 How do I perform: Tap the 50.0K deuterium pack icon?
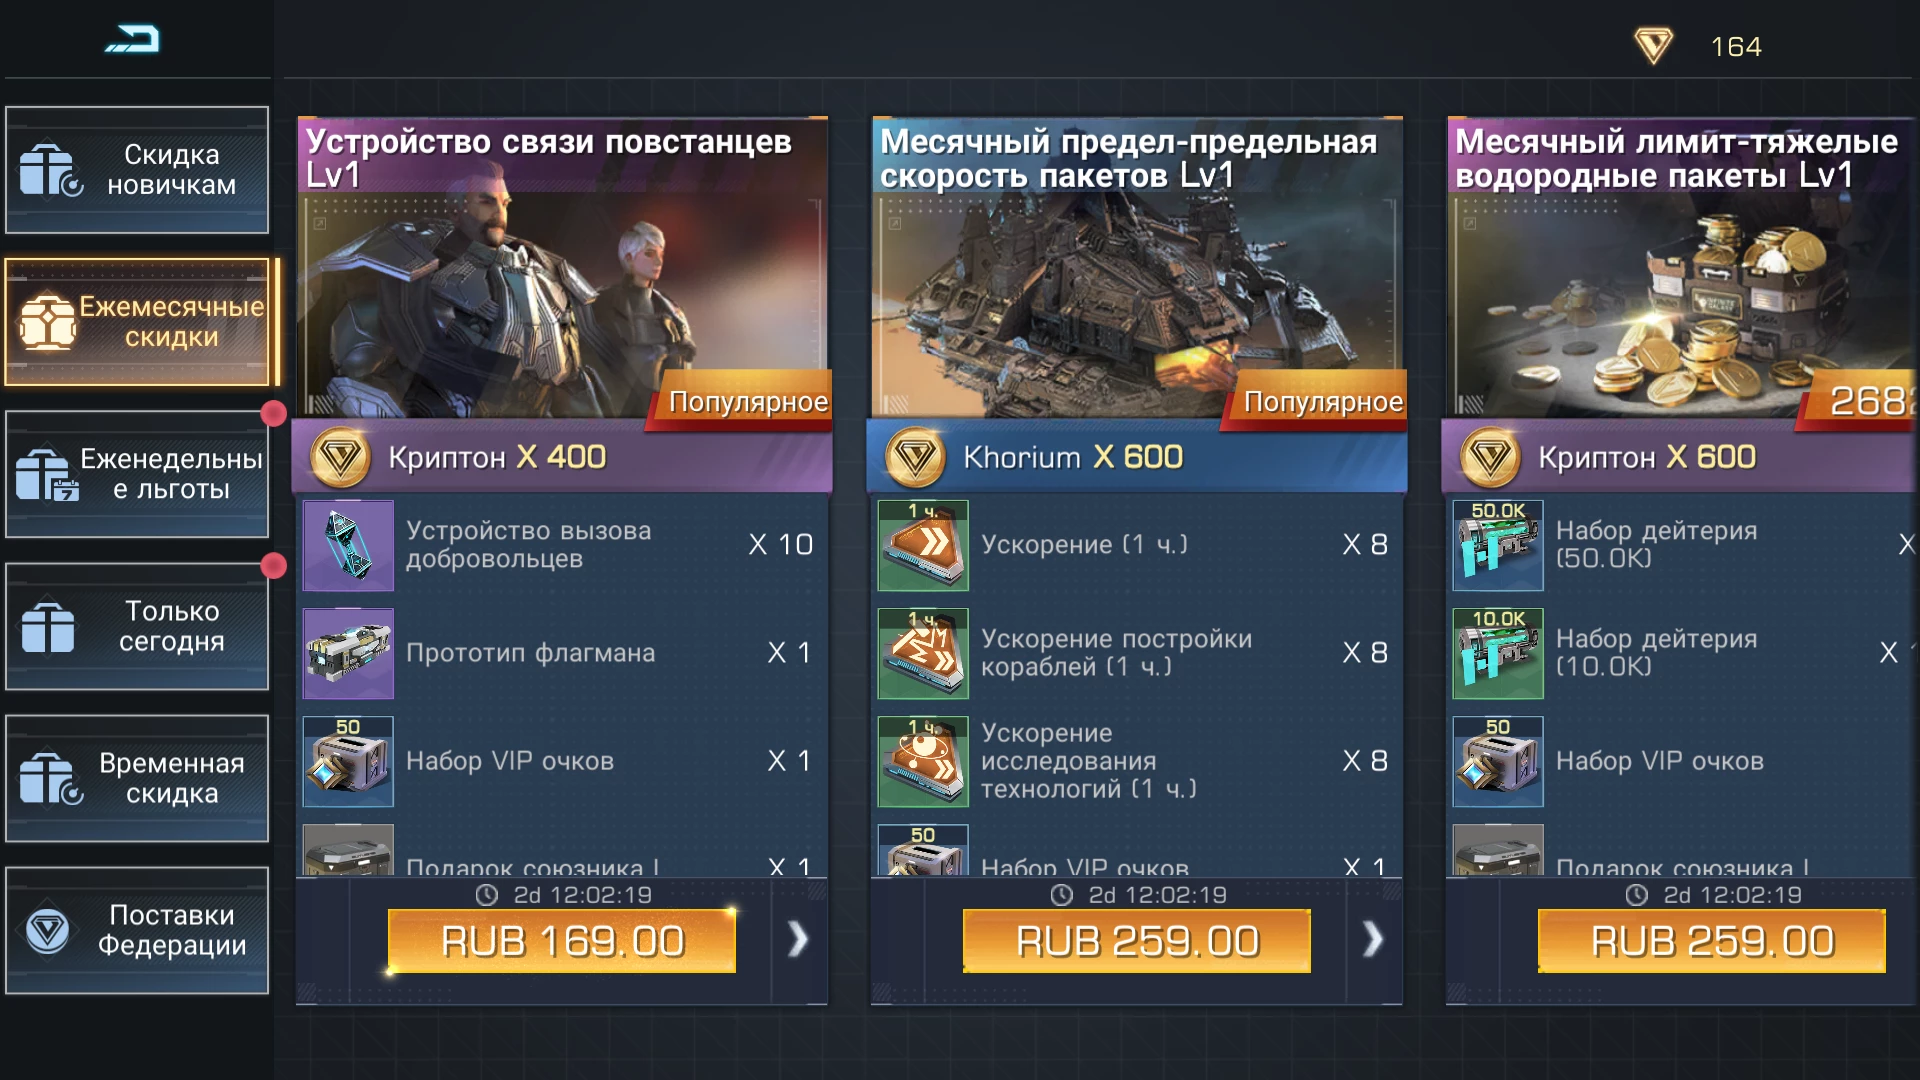1498,545
